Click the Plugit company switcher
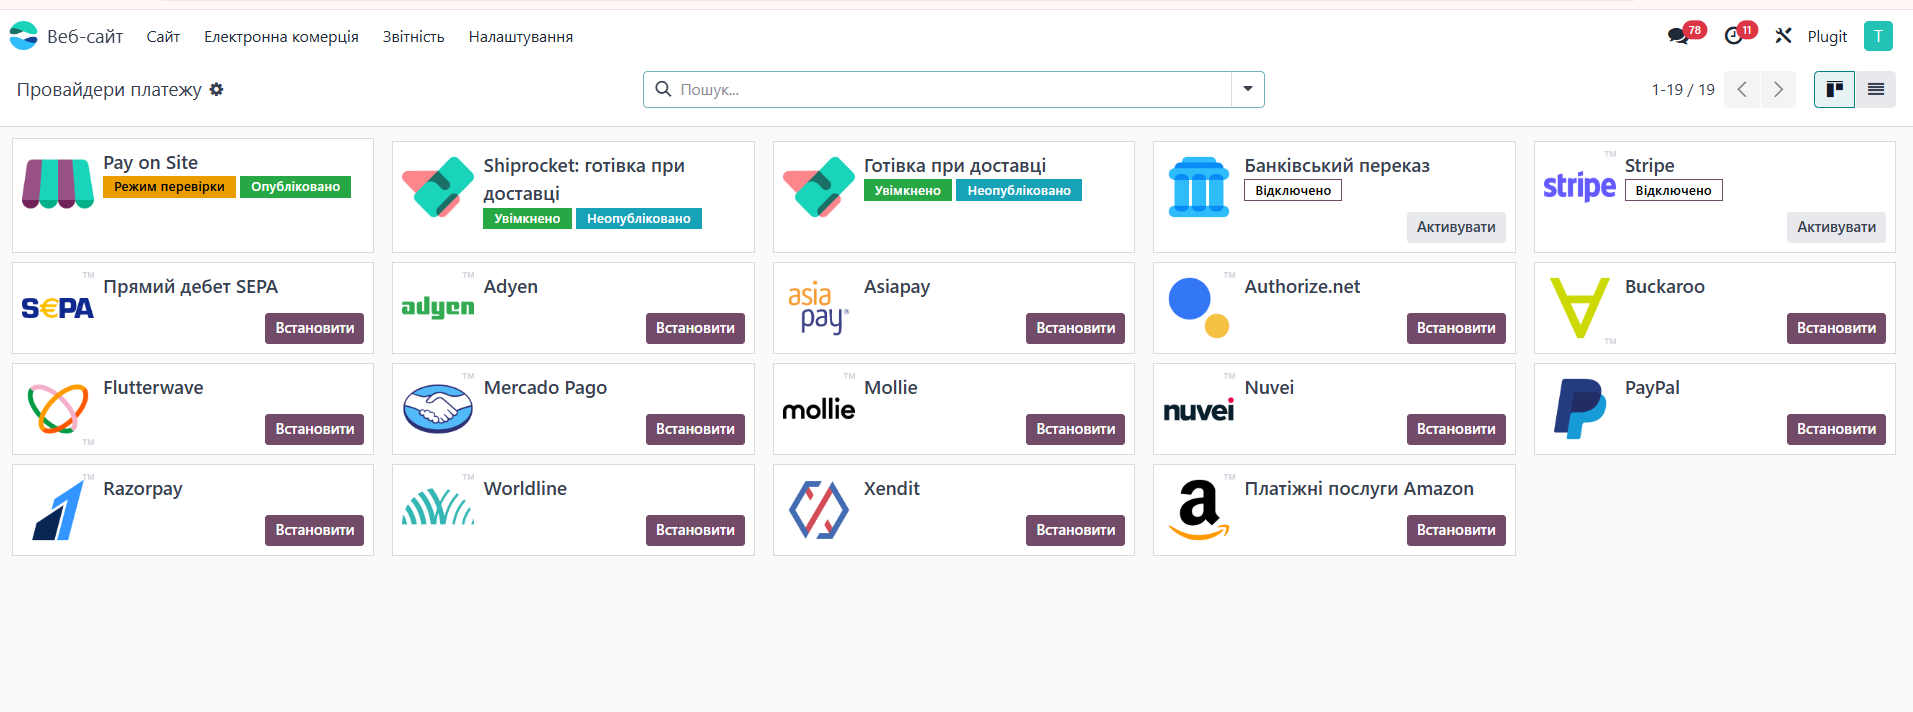The width and height of the screenshot is (1913, 712). [1827, 37]
